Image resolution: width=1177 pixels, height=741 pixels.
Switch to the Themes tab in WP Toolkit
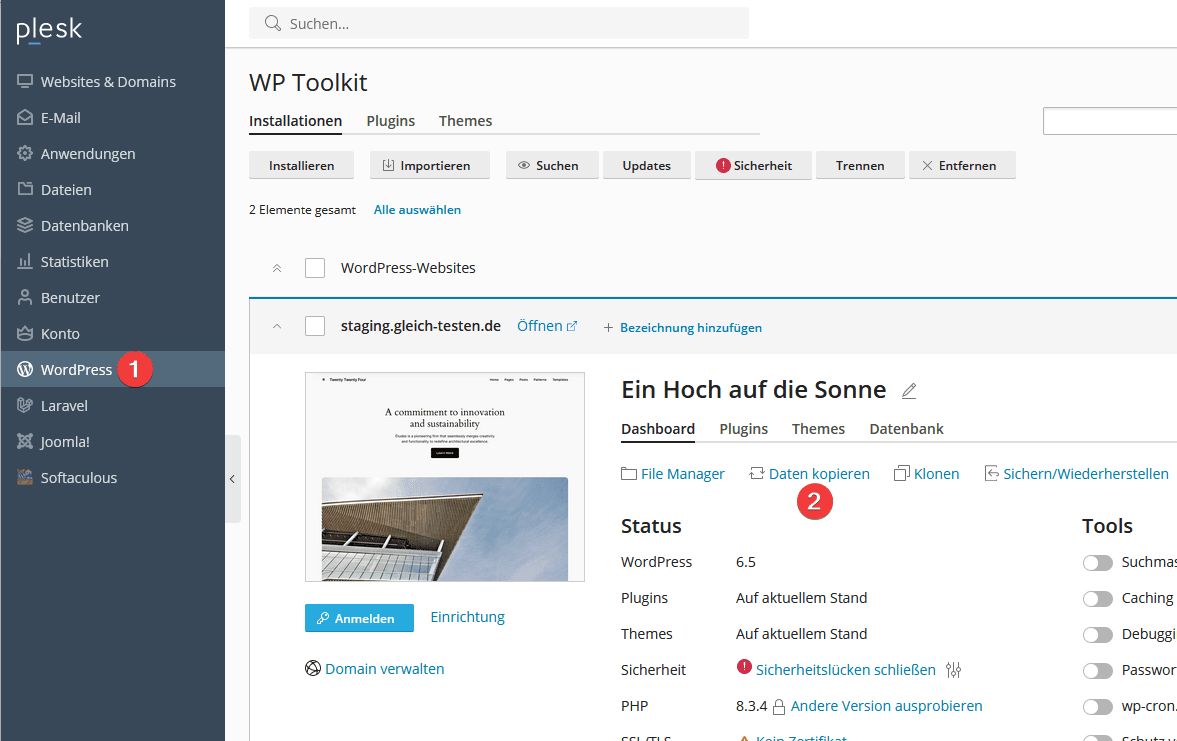point(465,121)
